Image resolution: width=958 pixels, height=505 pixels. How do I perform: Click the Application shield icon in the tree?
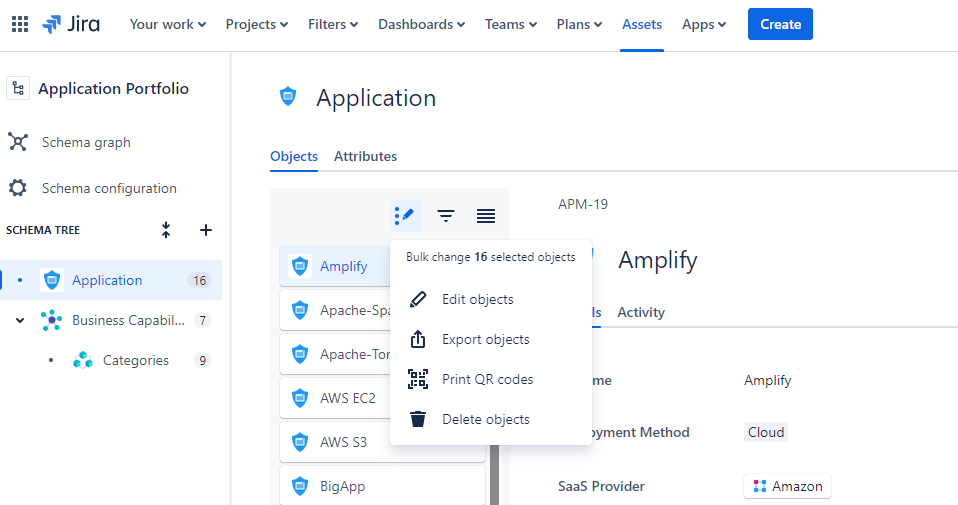tap(52, 280)
